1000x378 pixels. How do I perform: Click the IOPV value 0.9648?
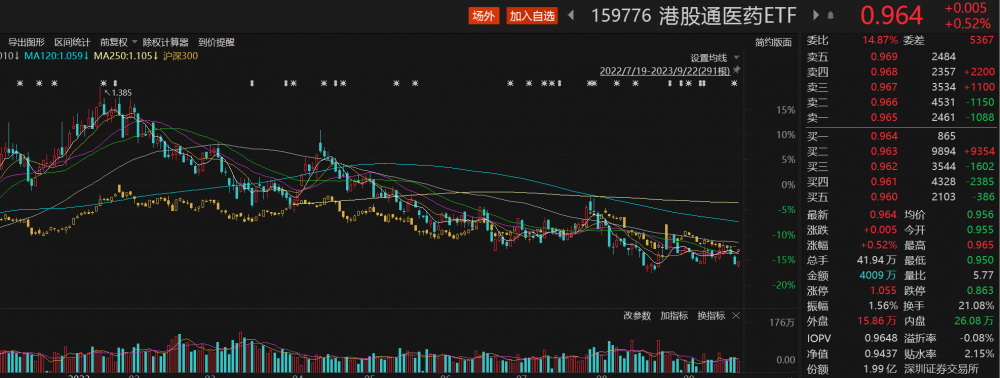coord(881,338)
